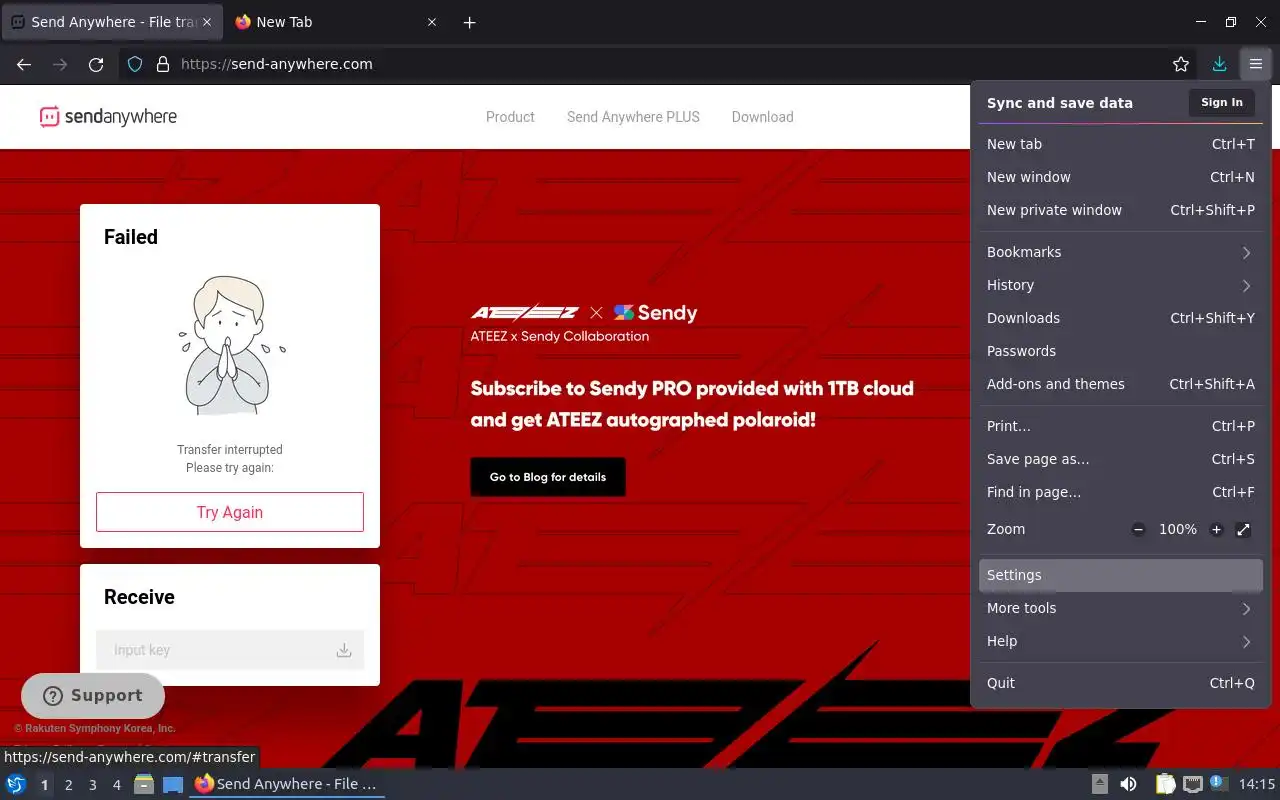Open the system start menu icon
This screenshot has height=800, width=1280.
16,785
